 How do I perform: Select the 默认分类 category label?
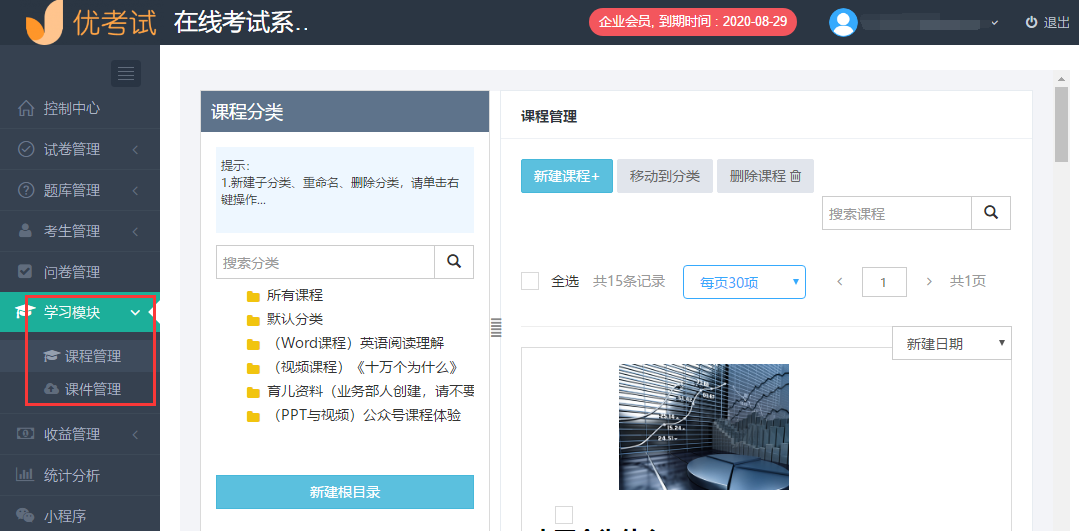295,319
